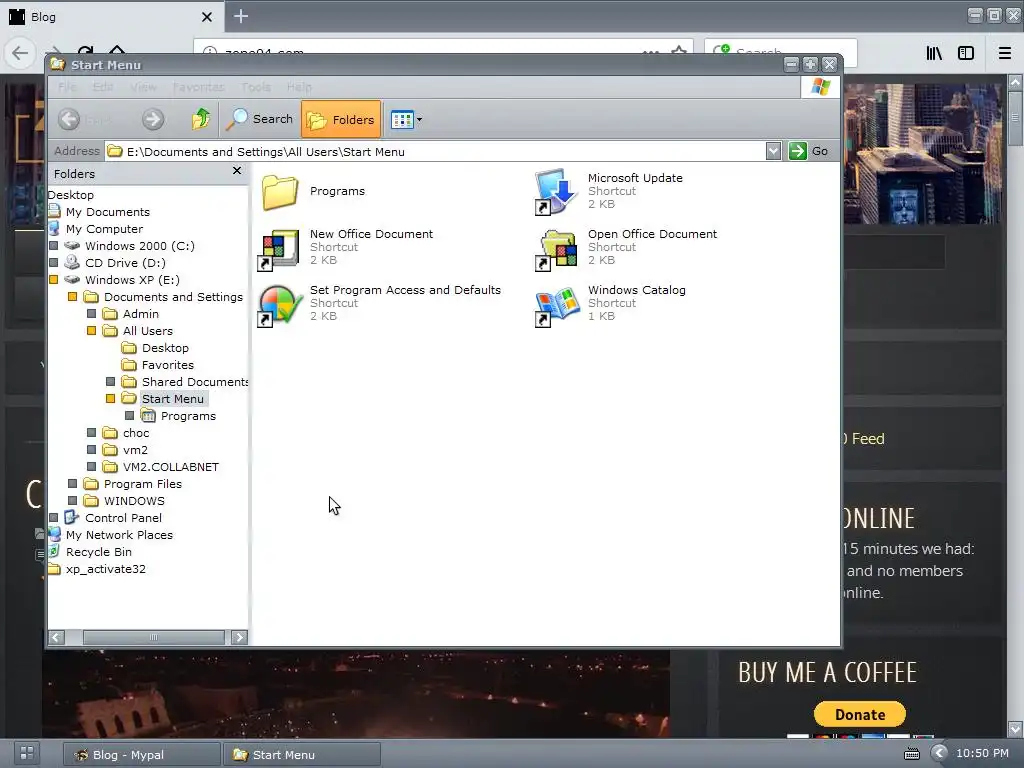
Task: Expand the system tray arrow
Action: point(939,754)
